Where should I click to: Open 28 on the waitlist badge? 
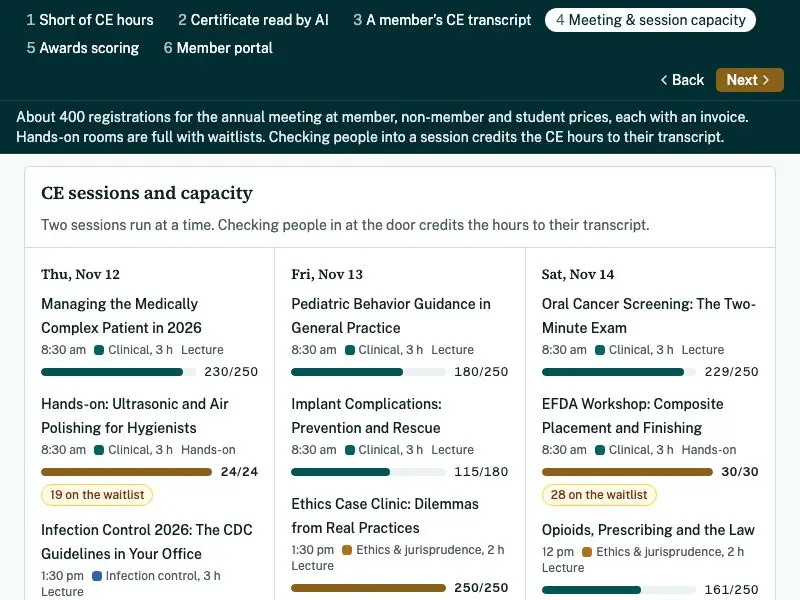coord(599,495)
